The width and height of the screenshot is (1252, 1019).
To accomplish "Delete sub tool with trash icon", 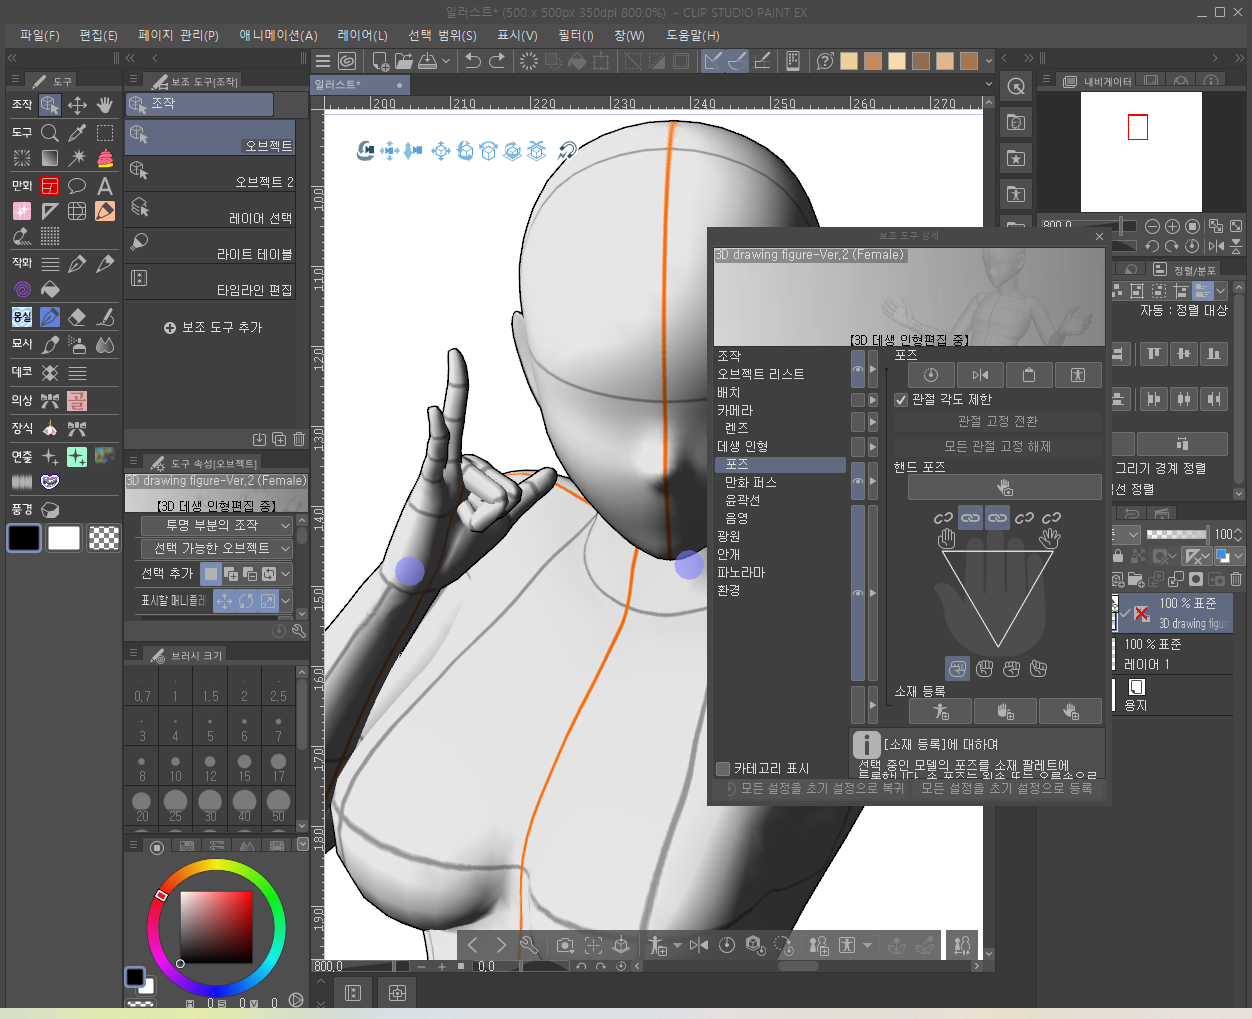I will pos(299,439).
